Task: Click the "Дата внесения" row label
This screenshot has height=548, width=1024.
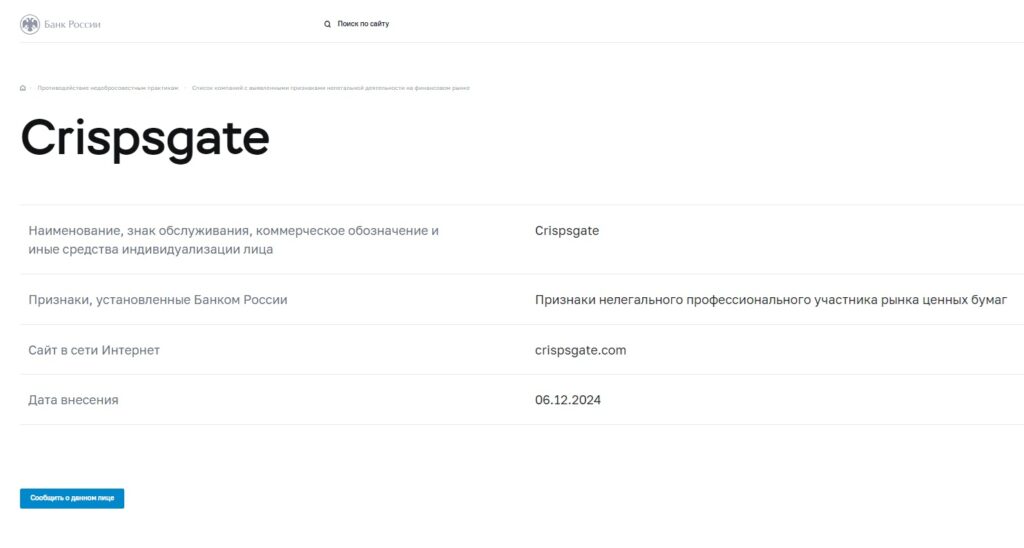Action: point(74,400)
